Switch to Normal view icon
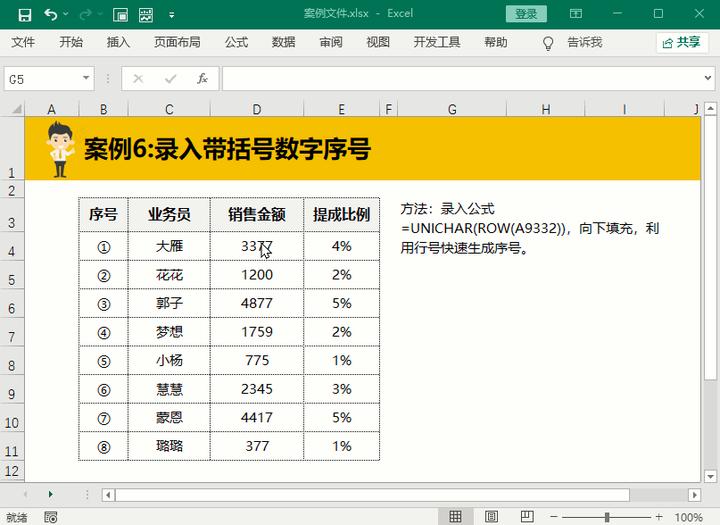Viewport: 720px width, 525px height. (x=455, y=517)
